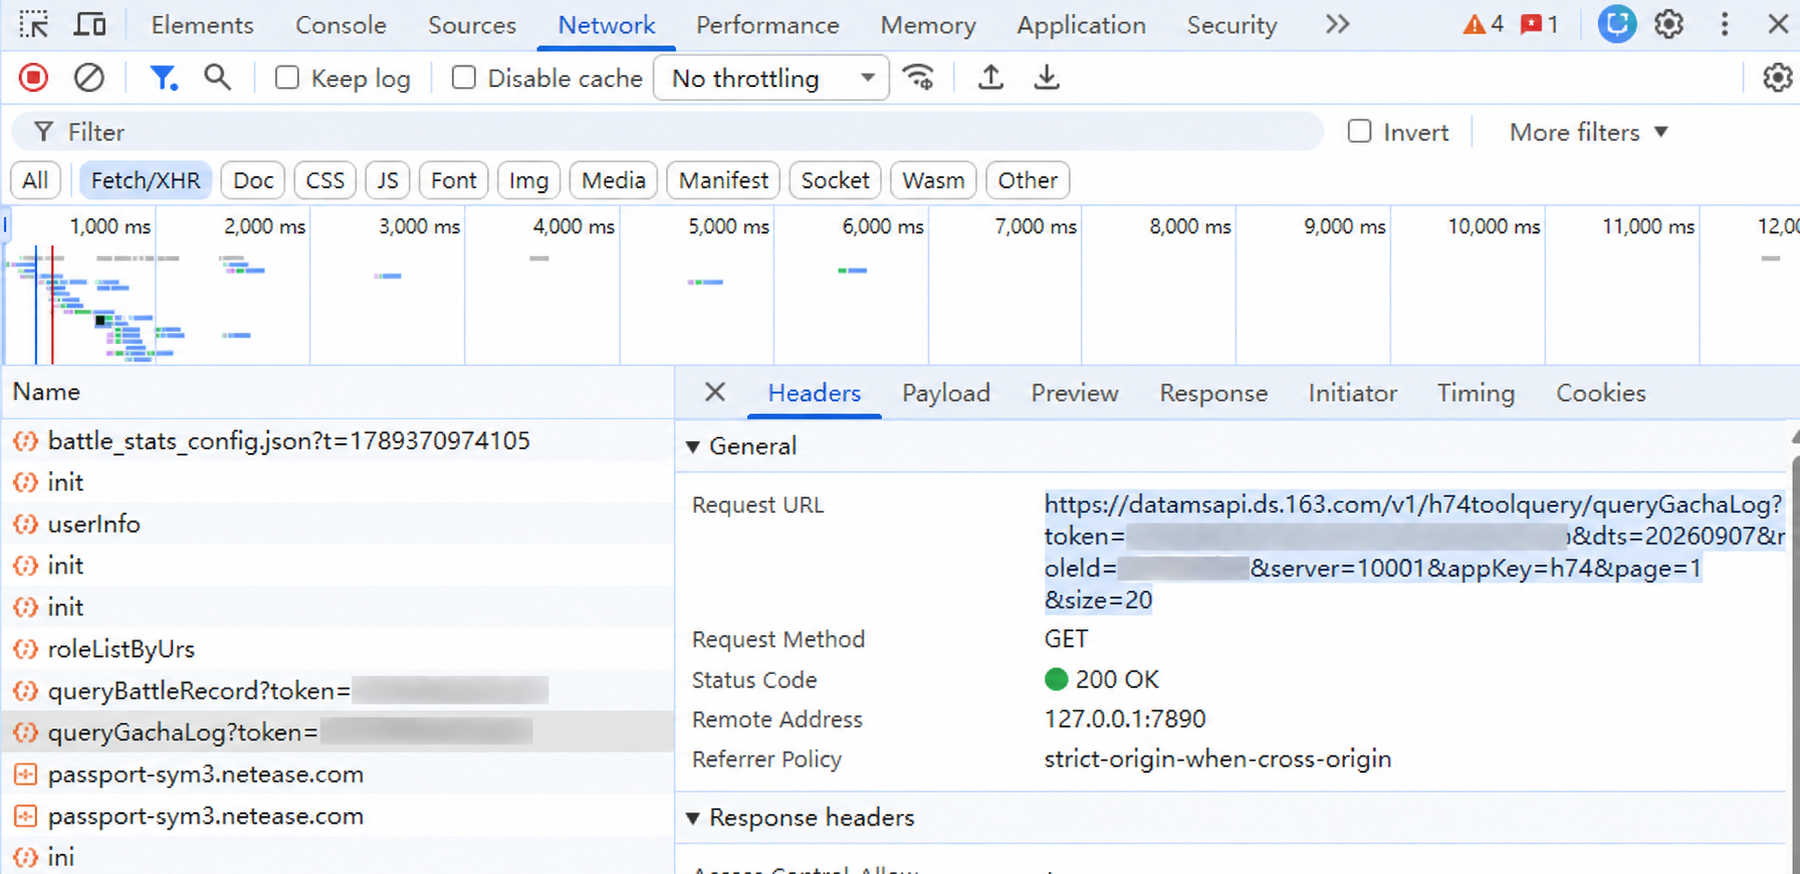Filter by Media type
The height and width of the screenshot is (874, 1800).
[614, 180]
